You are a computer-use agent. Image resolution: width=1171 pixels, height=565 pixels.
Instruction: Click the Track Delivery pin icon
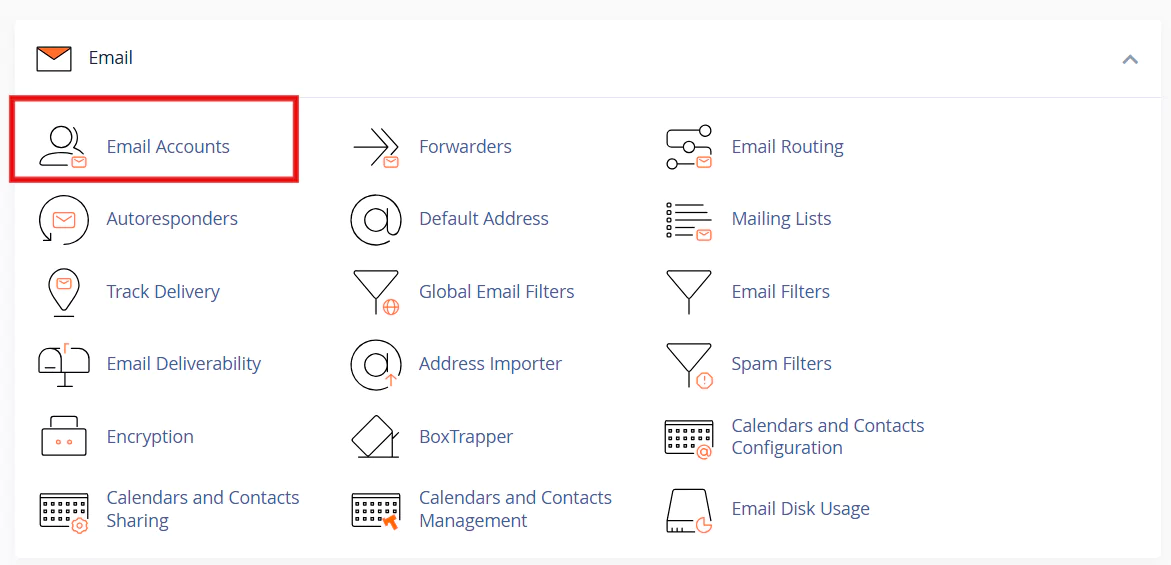pos(63,292)
